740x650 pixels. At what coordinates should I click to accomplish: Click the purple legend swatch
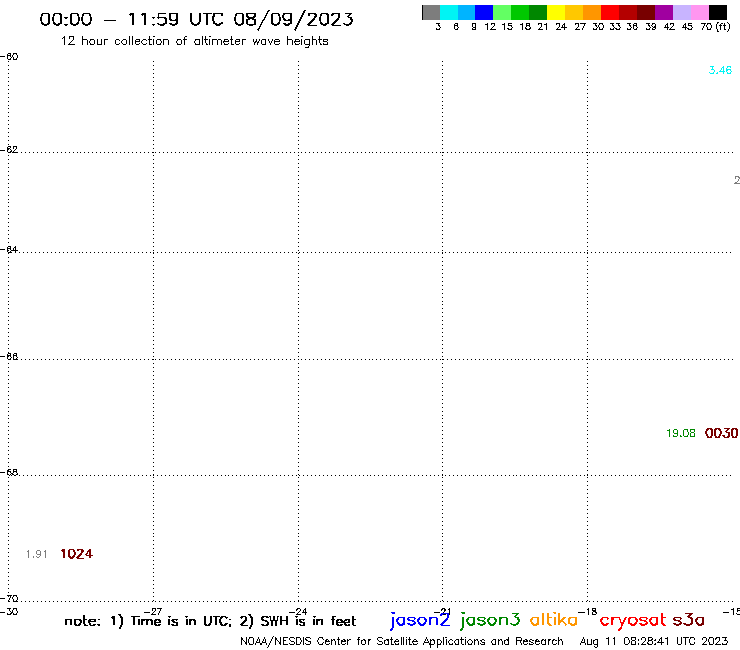[x=664, y=12]
